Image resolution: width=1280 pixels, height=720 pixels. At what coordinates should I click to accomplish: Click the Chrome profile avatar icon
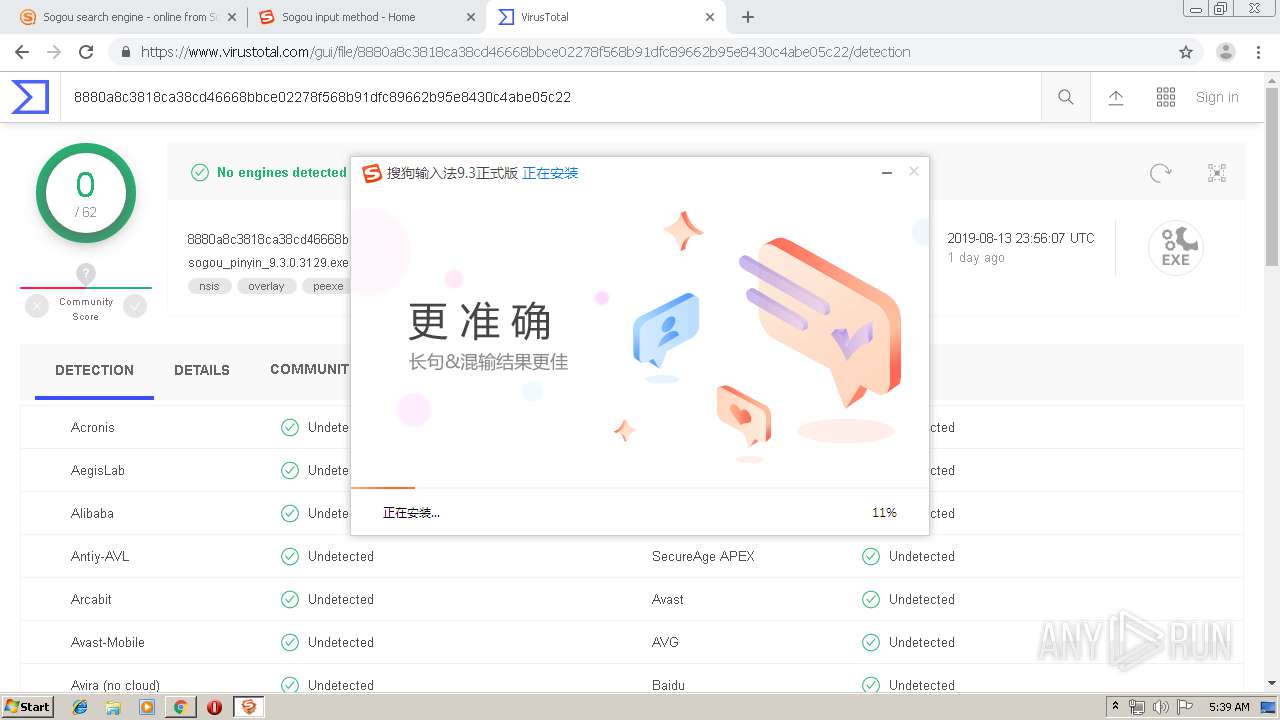point(1226,52)
